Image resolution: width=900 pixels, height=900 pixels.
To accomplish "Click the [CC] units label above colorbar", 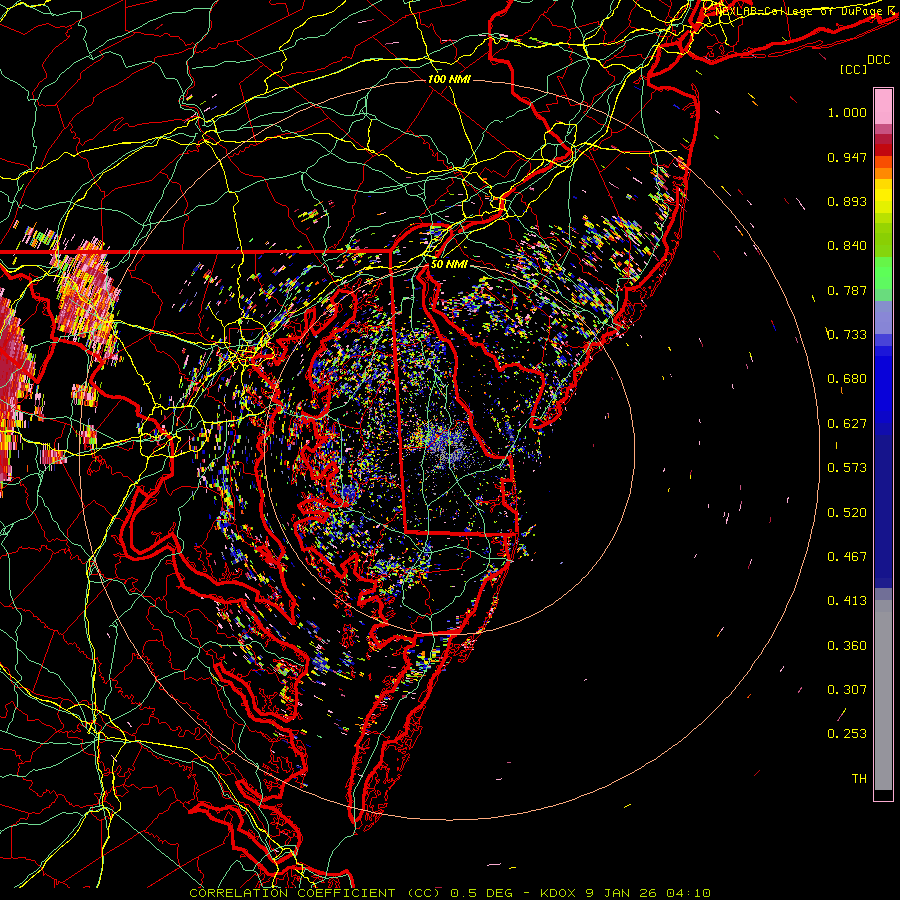I will pyautogui.click(x=854, y=69).
